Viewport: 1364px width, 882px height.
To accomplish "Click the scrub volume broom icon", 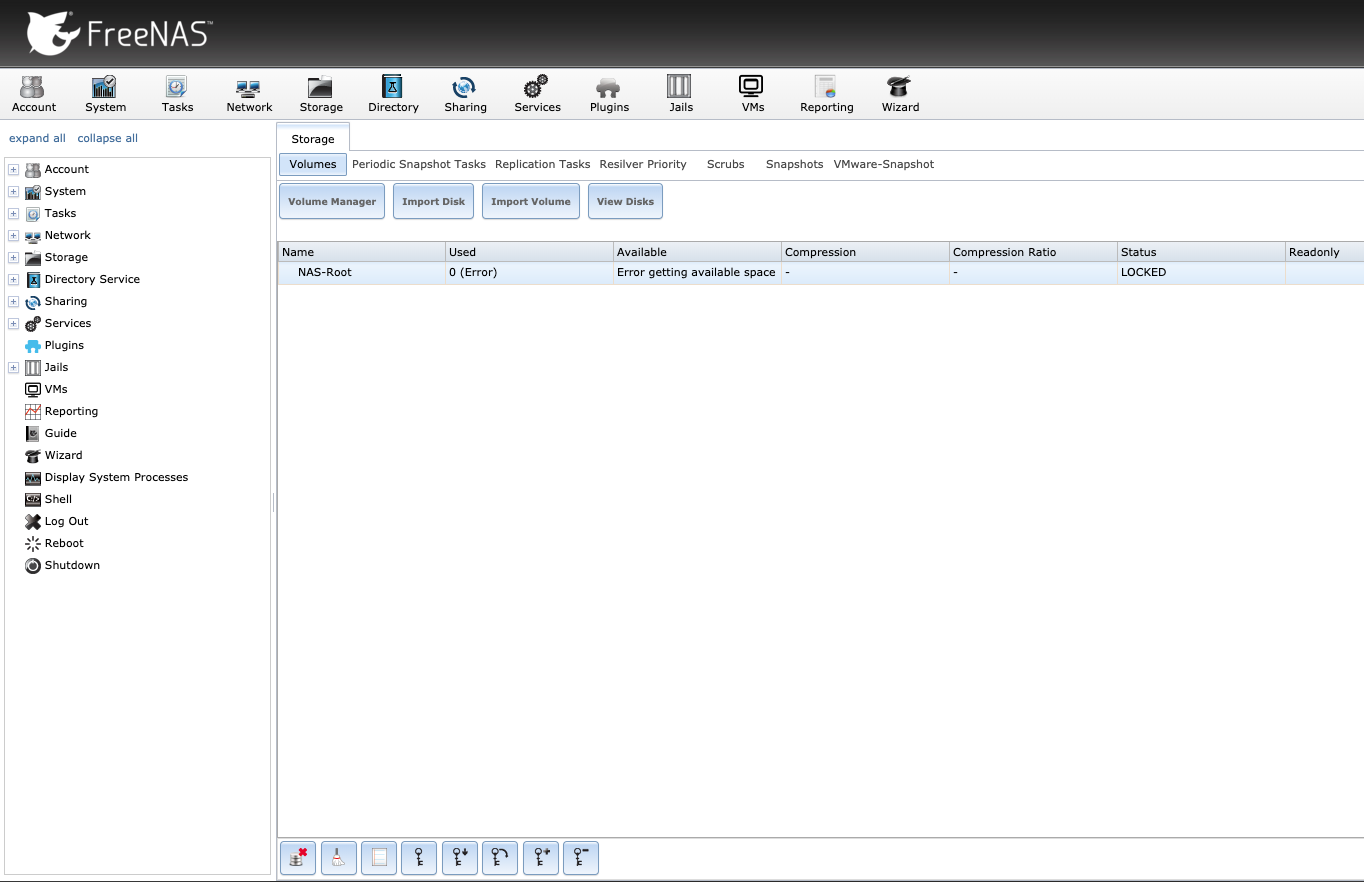I will pos(338,857).
